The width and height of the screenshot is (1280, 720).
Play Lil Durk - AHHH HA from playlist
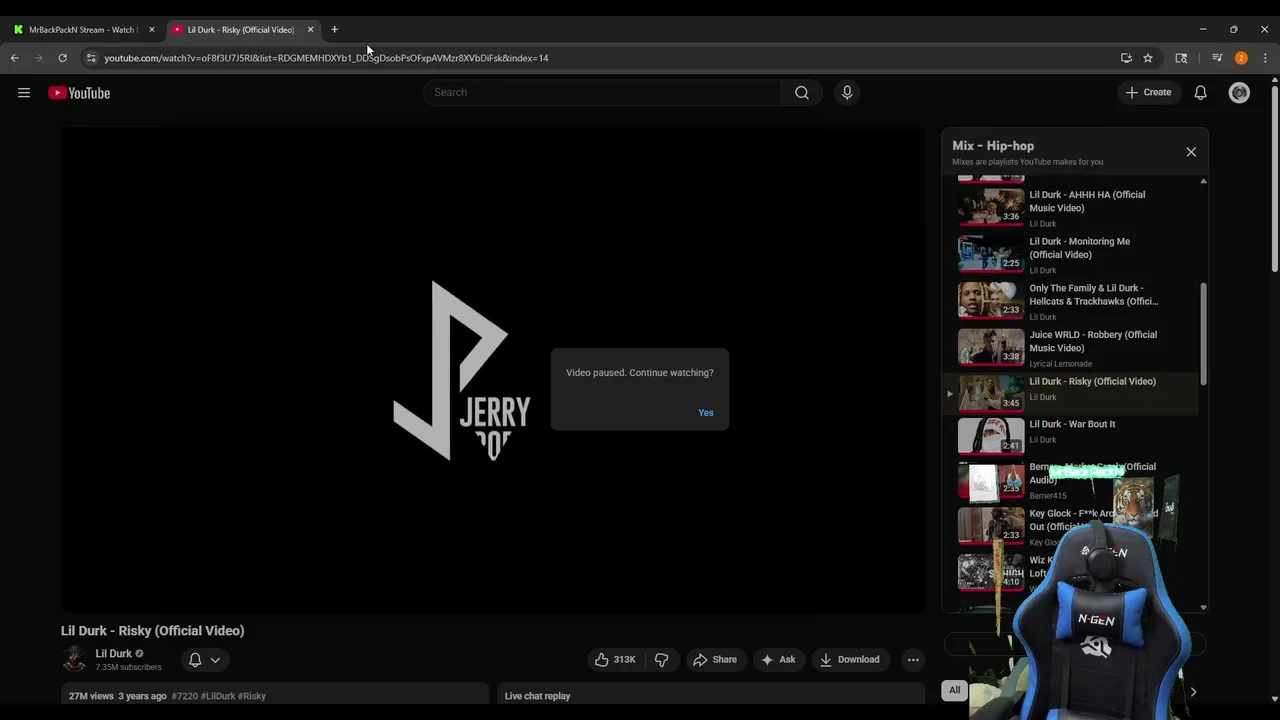[1072, 208]
